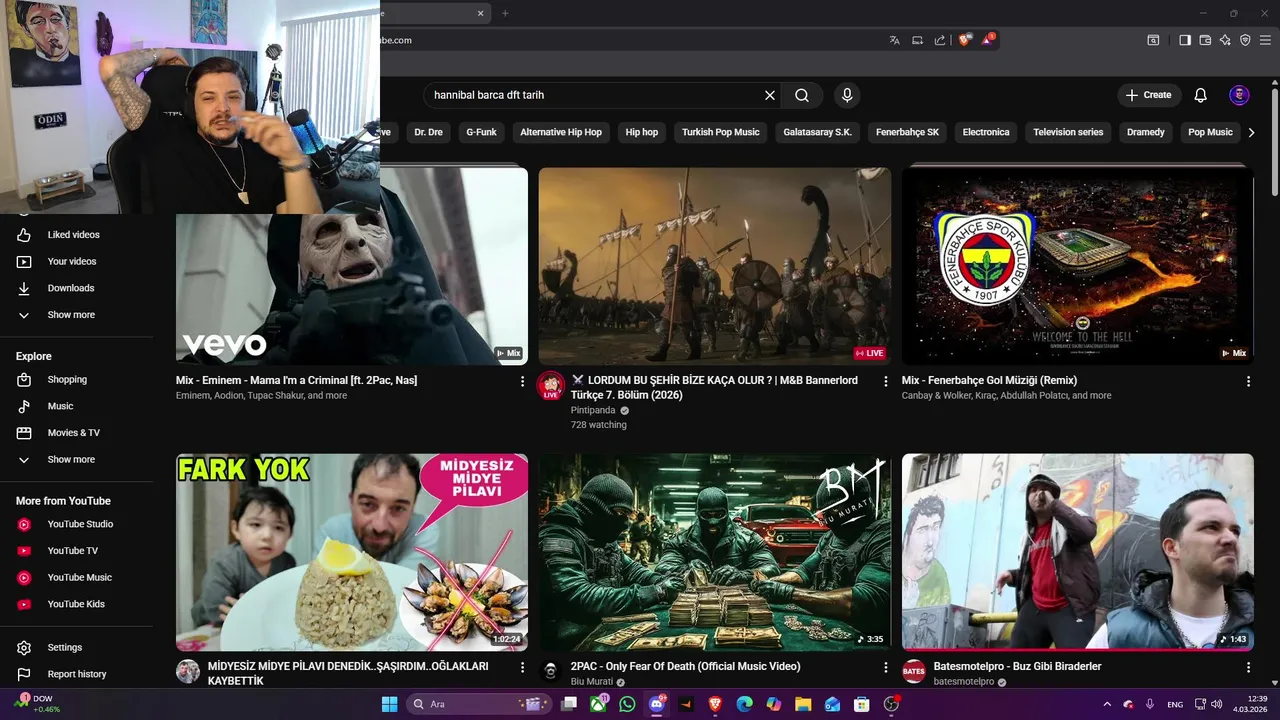Select the Dramedy filter chip
The image size is (1280, 720).
click(1146, 132)
